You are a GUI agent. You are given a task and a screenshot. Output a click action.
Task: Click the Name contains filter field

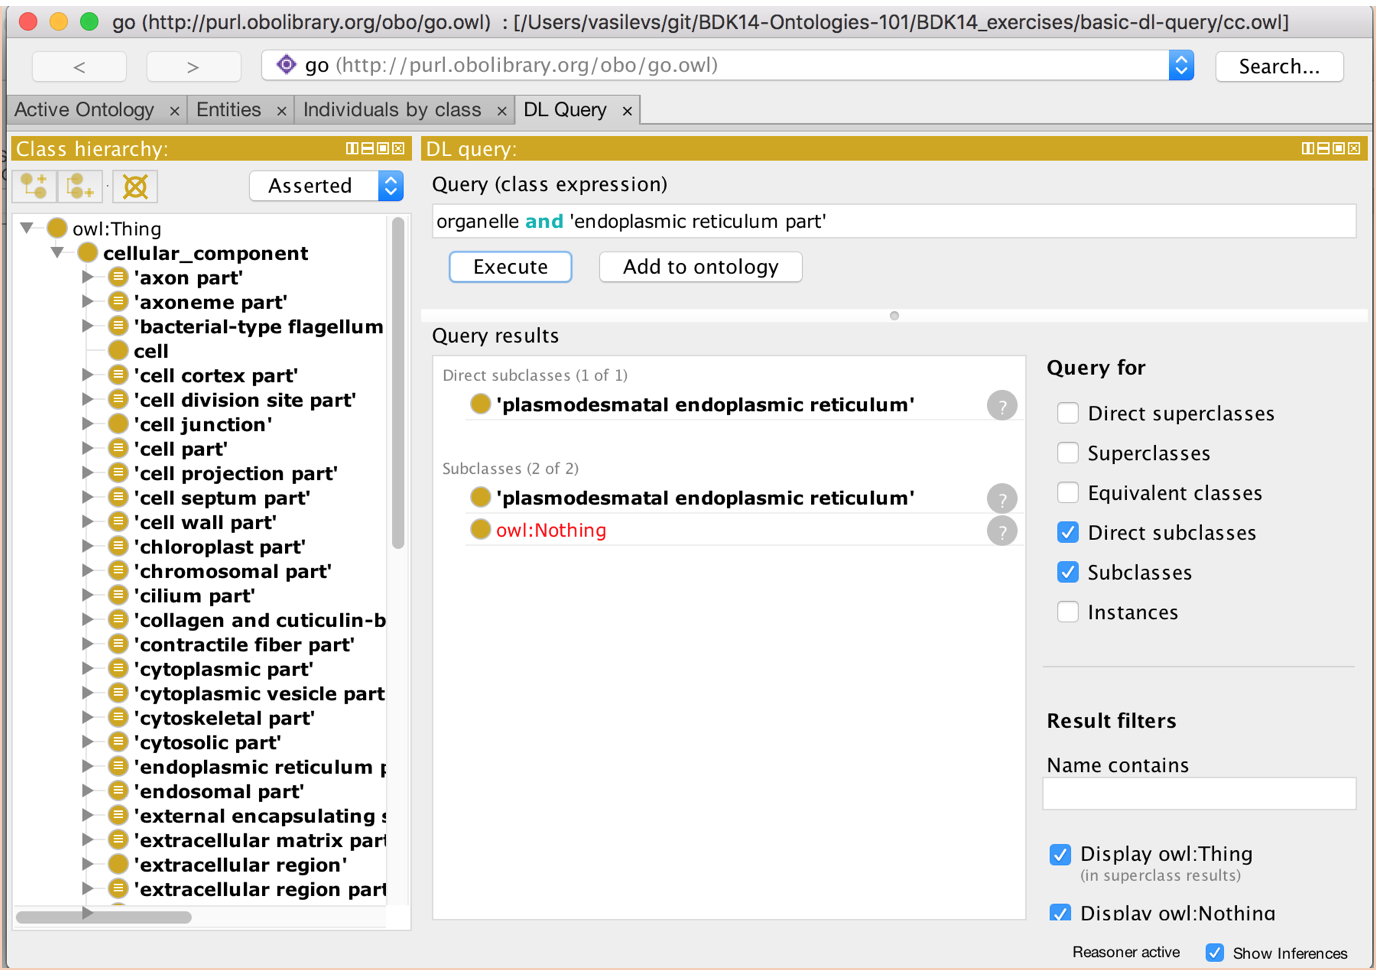(x=1199, y=794)
